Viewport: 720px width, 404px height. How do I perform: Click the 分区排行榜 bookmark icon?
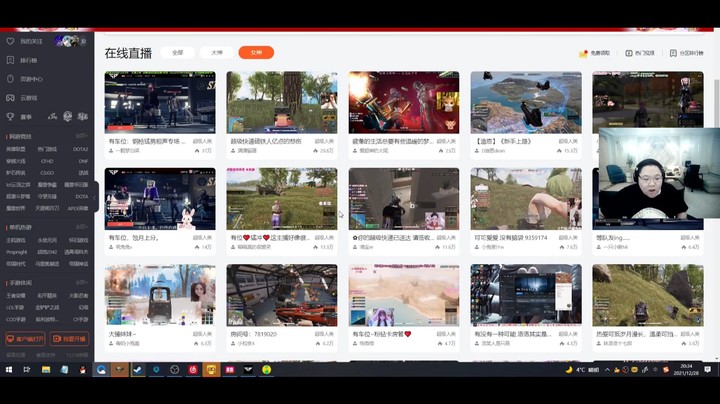coord(673,53)
